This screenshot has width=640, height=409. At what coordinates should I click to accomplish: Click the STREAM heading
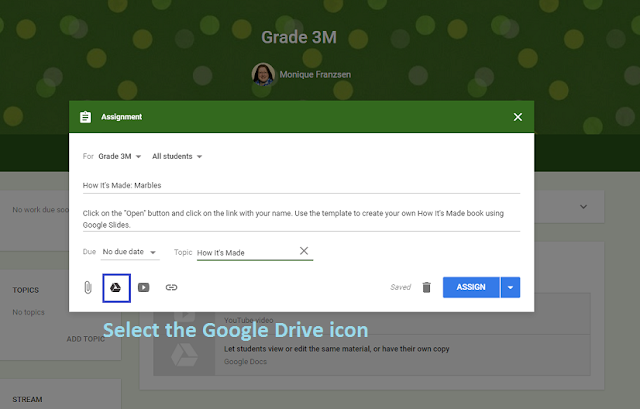click(27, 399)
